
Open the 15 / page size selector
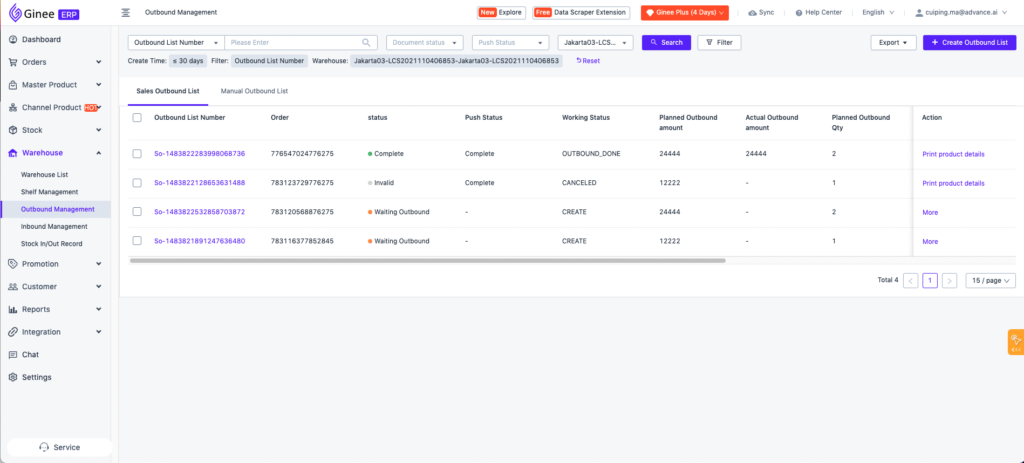click(990, 281)
